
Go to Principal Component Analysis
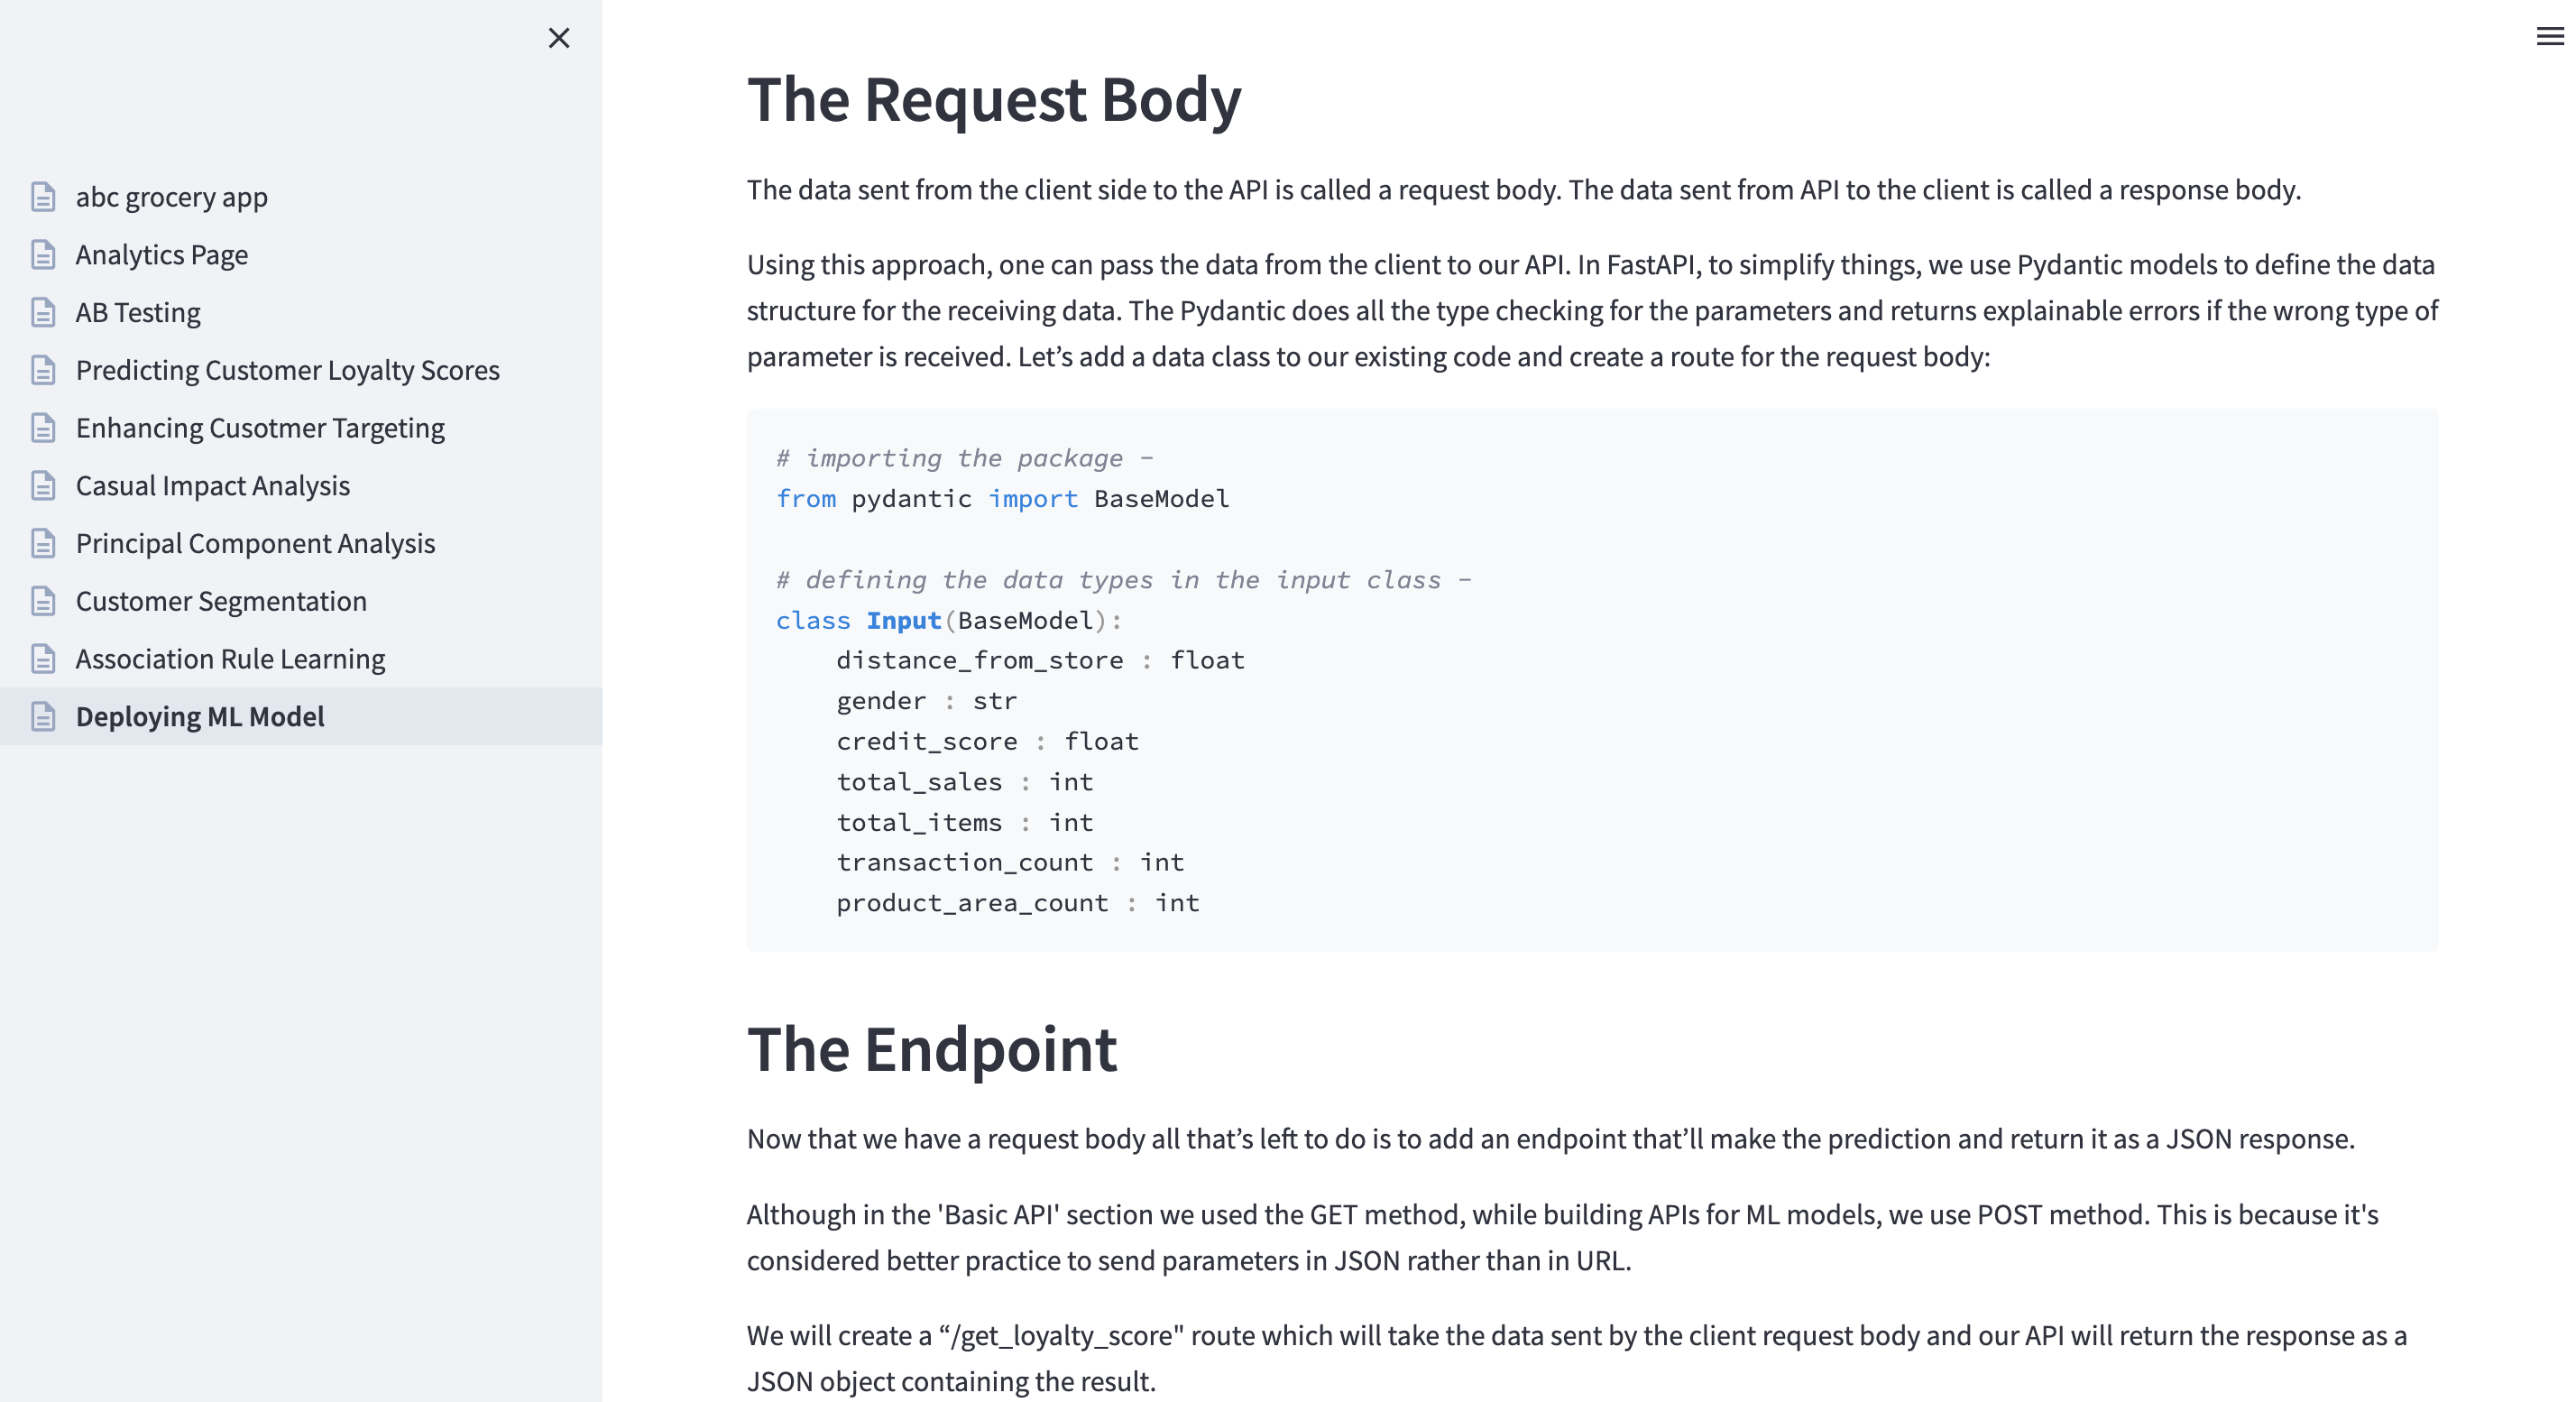[255, 544]
